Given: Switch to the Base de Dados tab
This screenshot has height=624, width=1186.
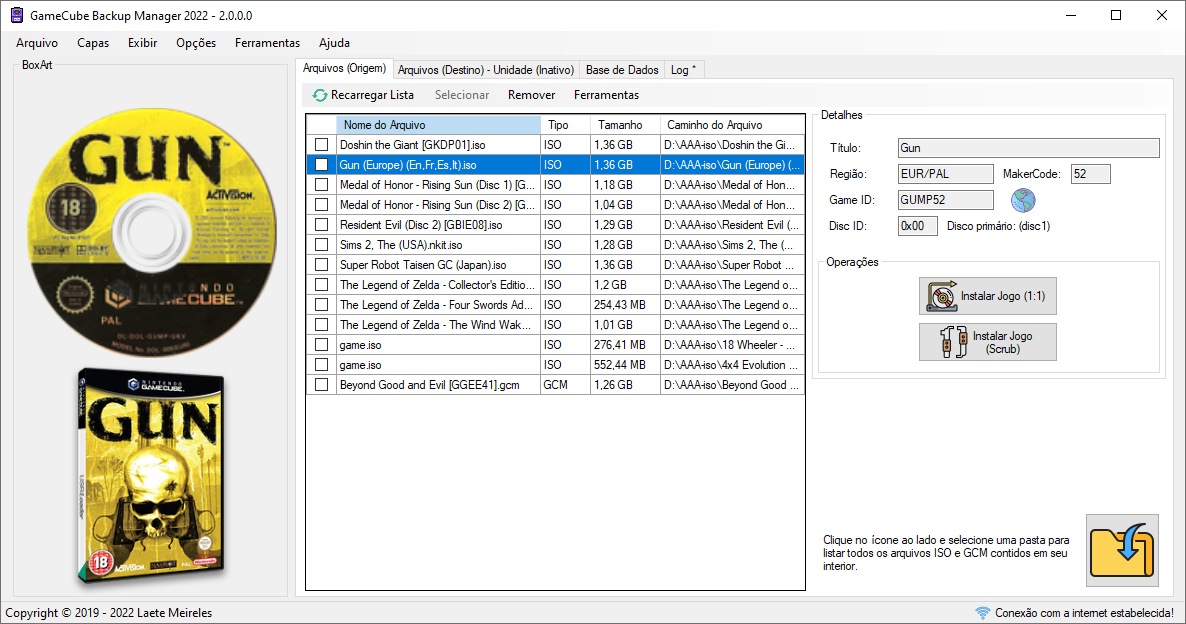Looking at the screenshot, I should (621, 70).
